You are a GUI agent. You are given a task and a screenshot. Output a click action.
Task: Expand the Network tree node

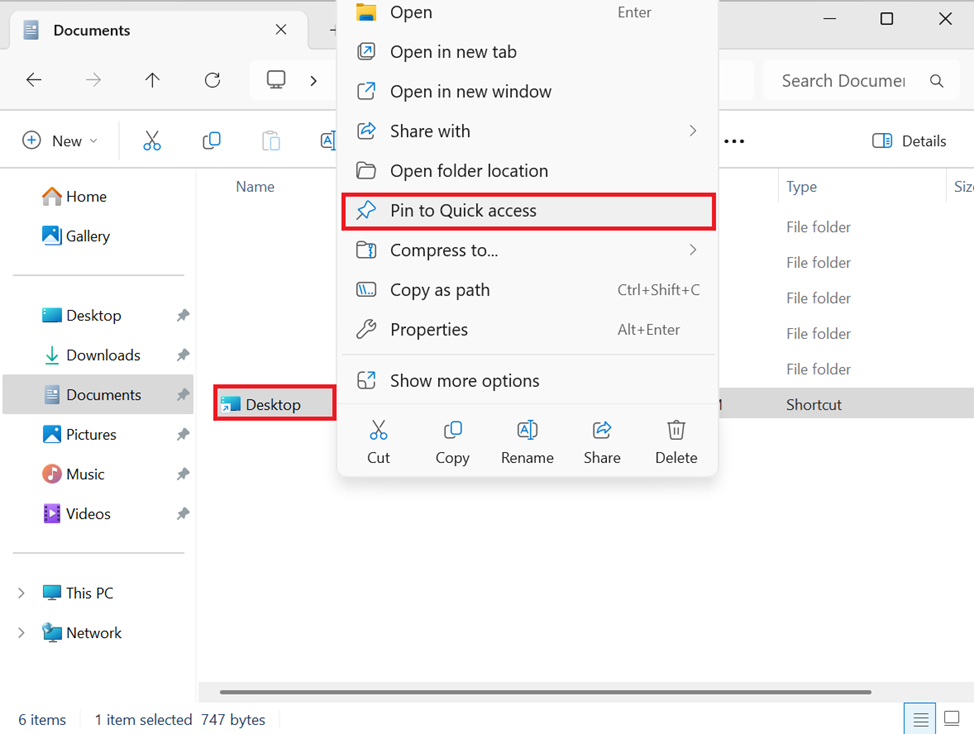coord(21,633)
